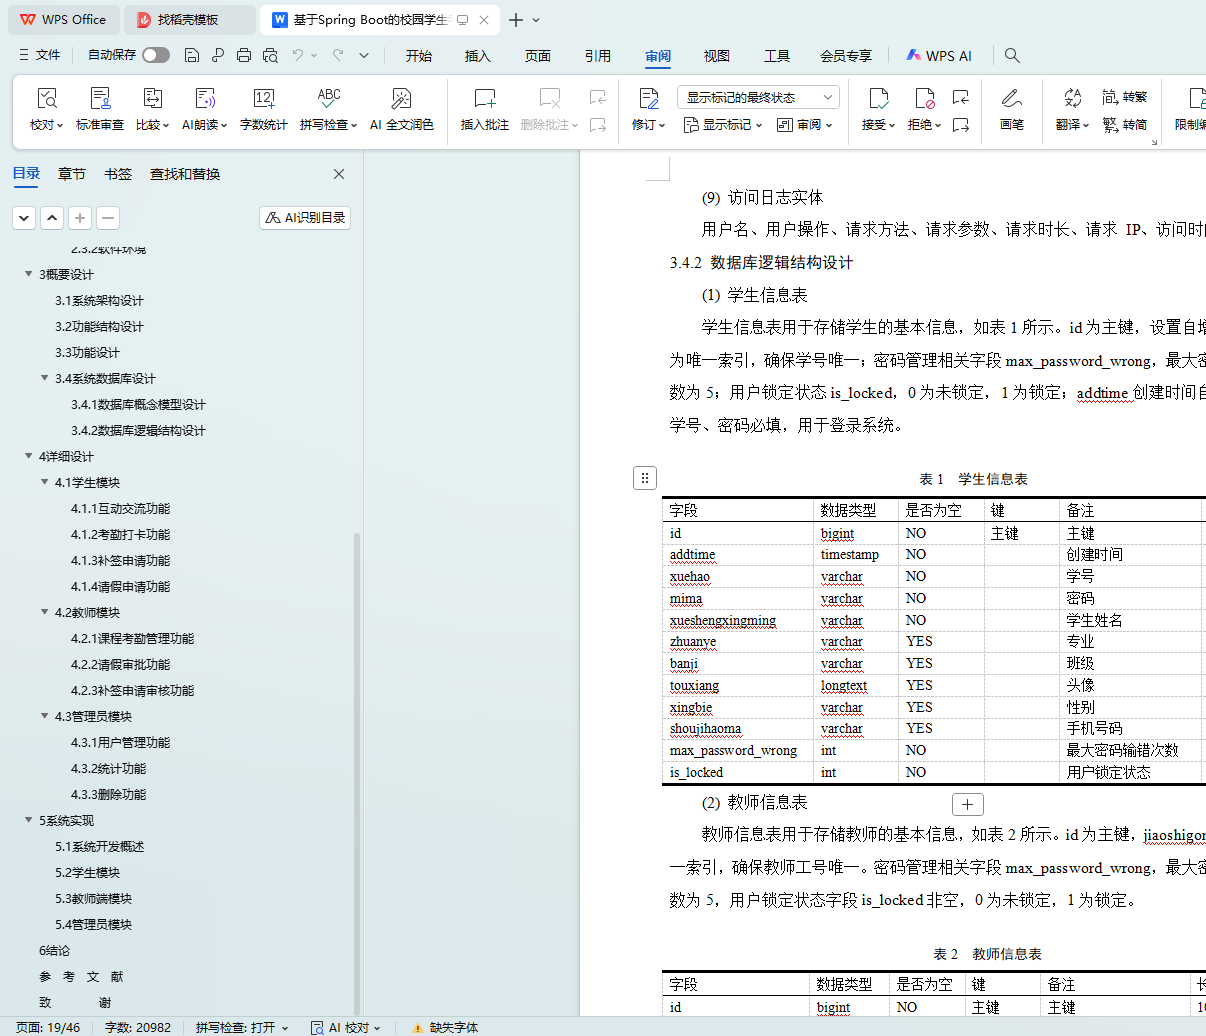Click the AI识别目录 button

[x=305, y=217]
